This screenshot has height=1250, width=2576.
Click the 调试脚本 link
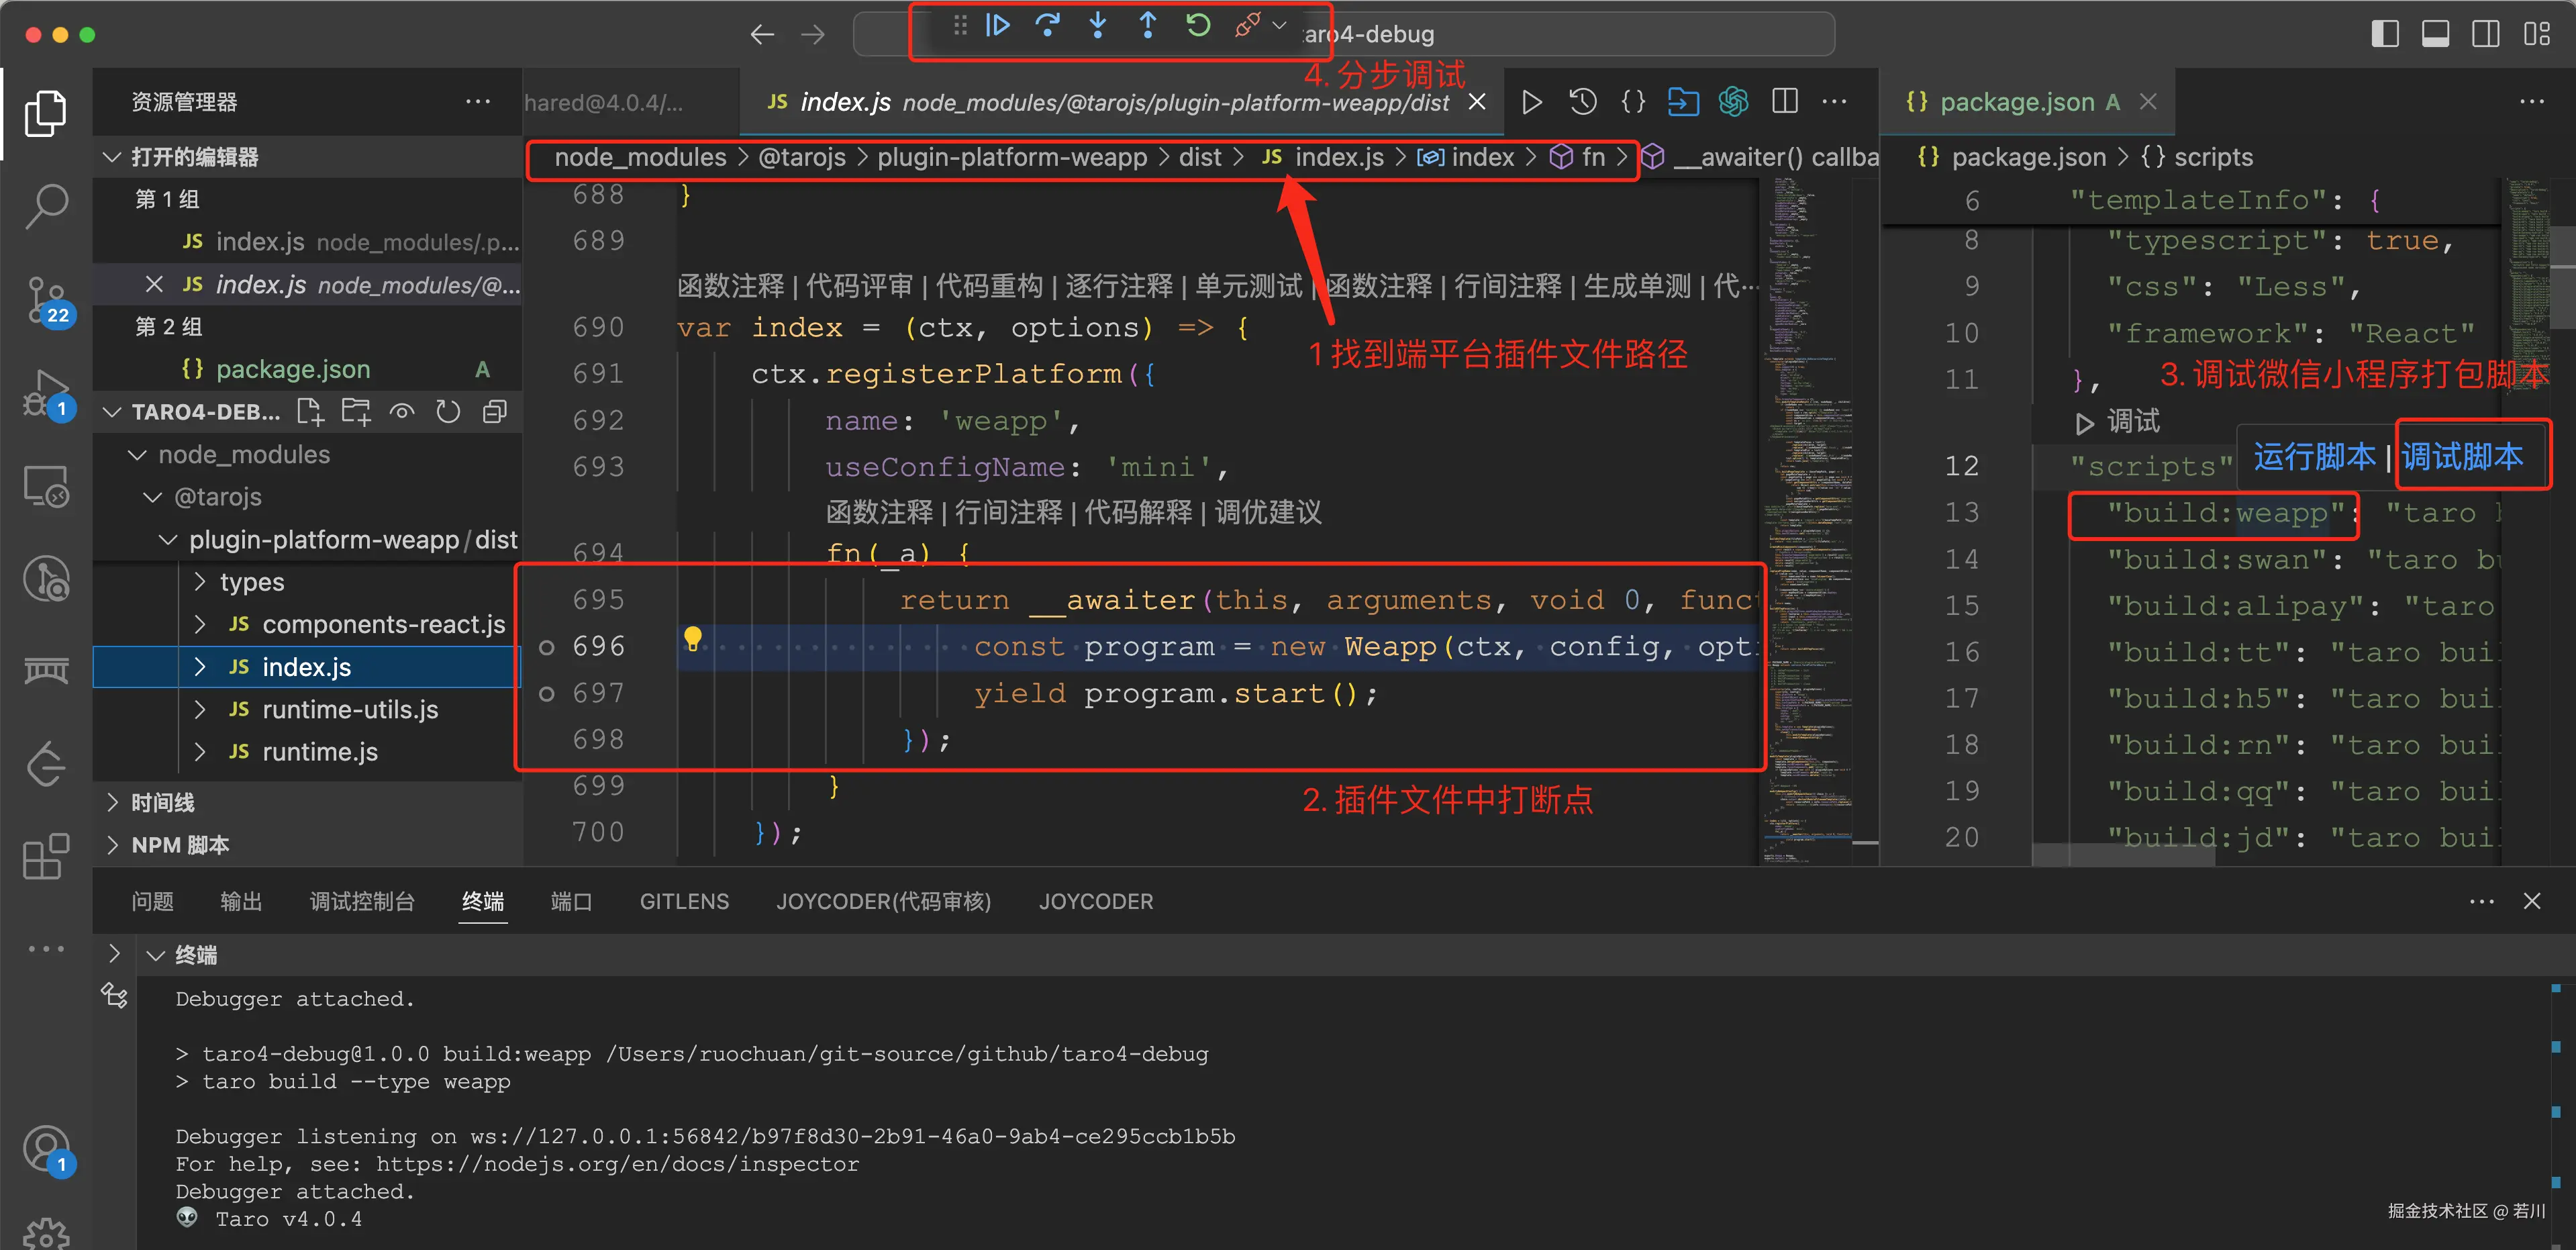coord(2461,457)
